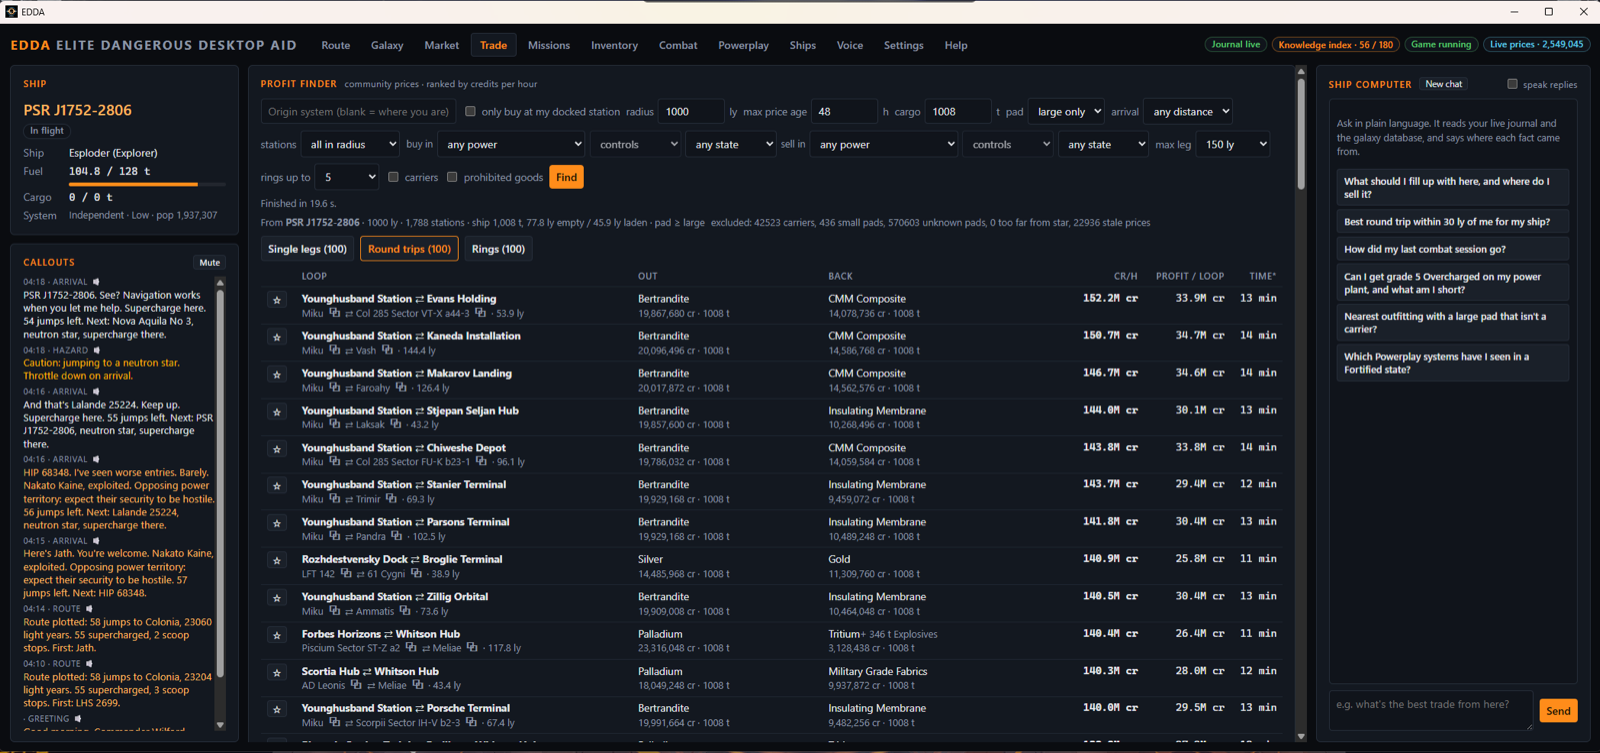Copy the Ammatis system name
Image resolution: width=1600 pixels, height=753 pixels.
tap(404, 610)
